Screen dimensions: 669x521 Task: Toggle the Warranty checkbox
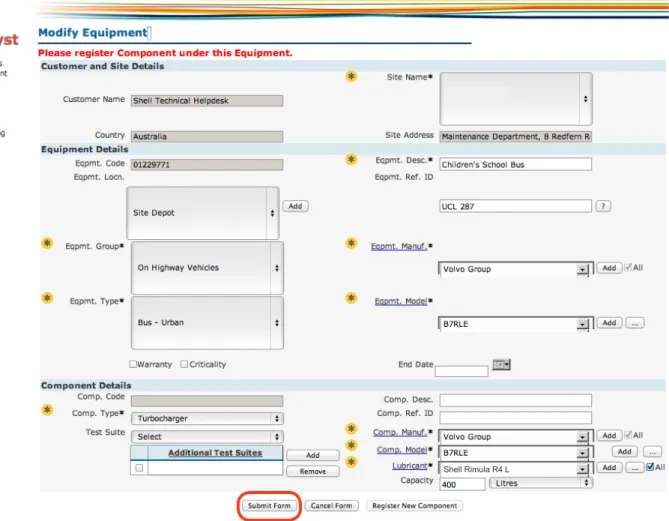133,364
